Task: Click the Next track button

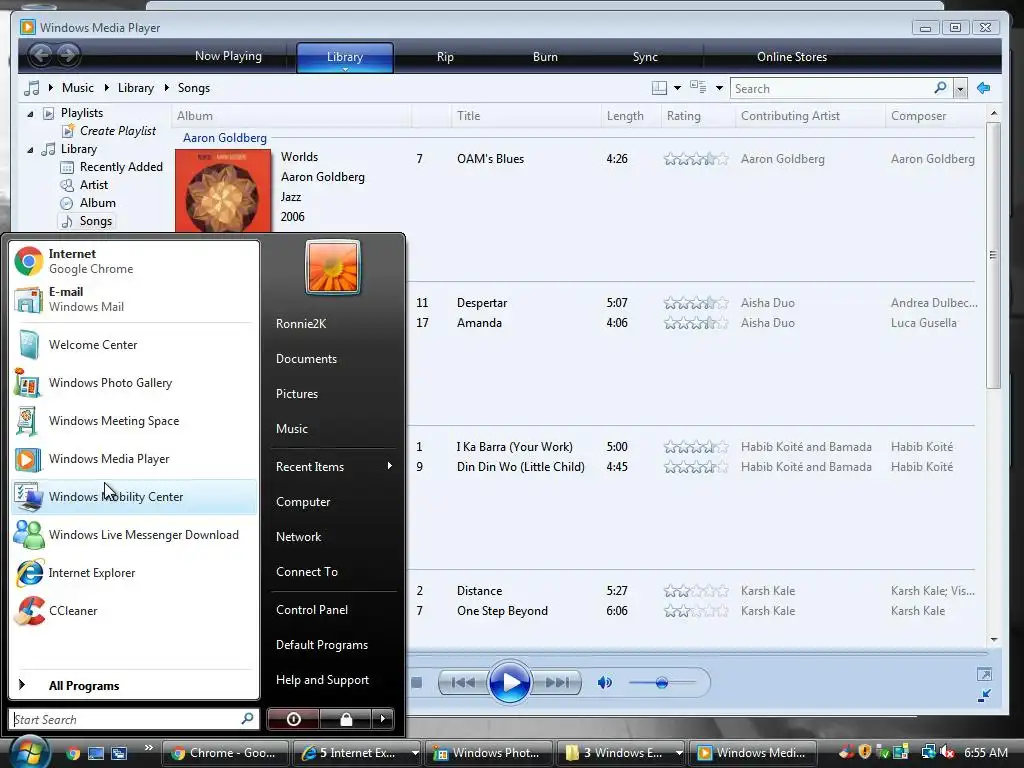Action: click(556, 683)
